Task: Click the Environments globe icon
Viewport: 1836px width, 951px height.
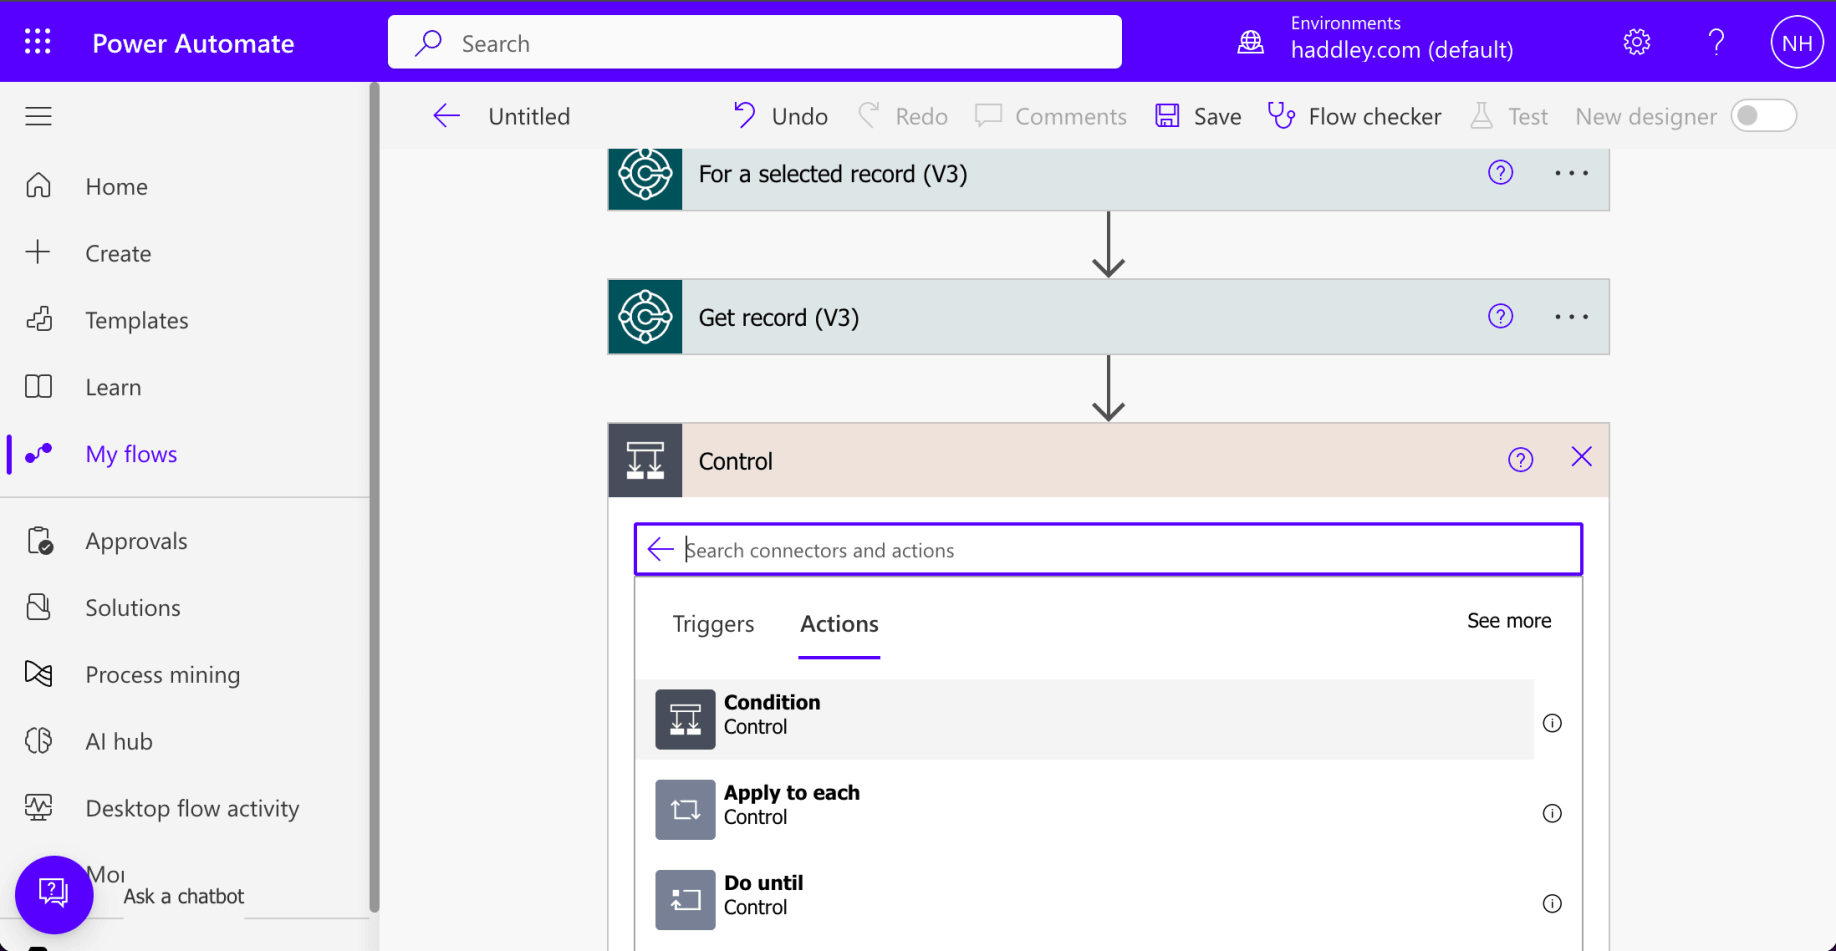Action: tap(1250, 42)
